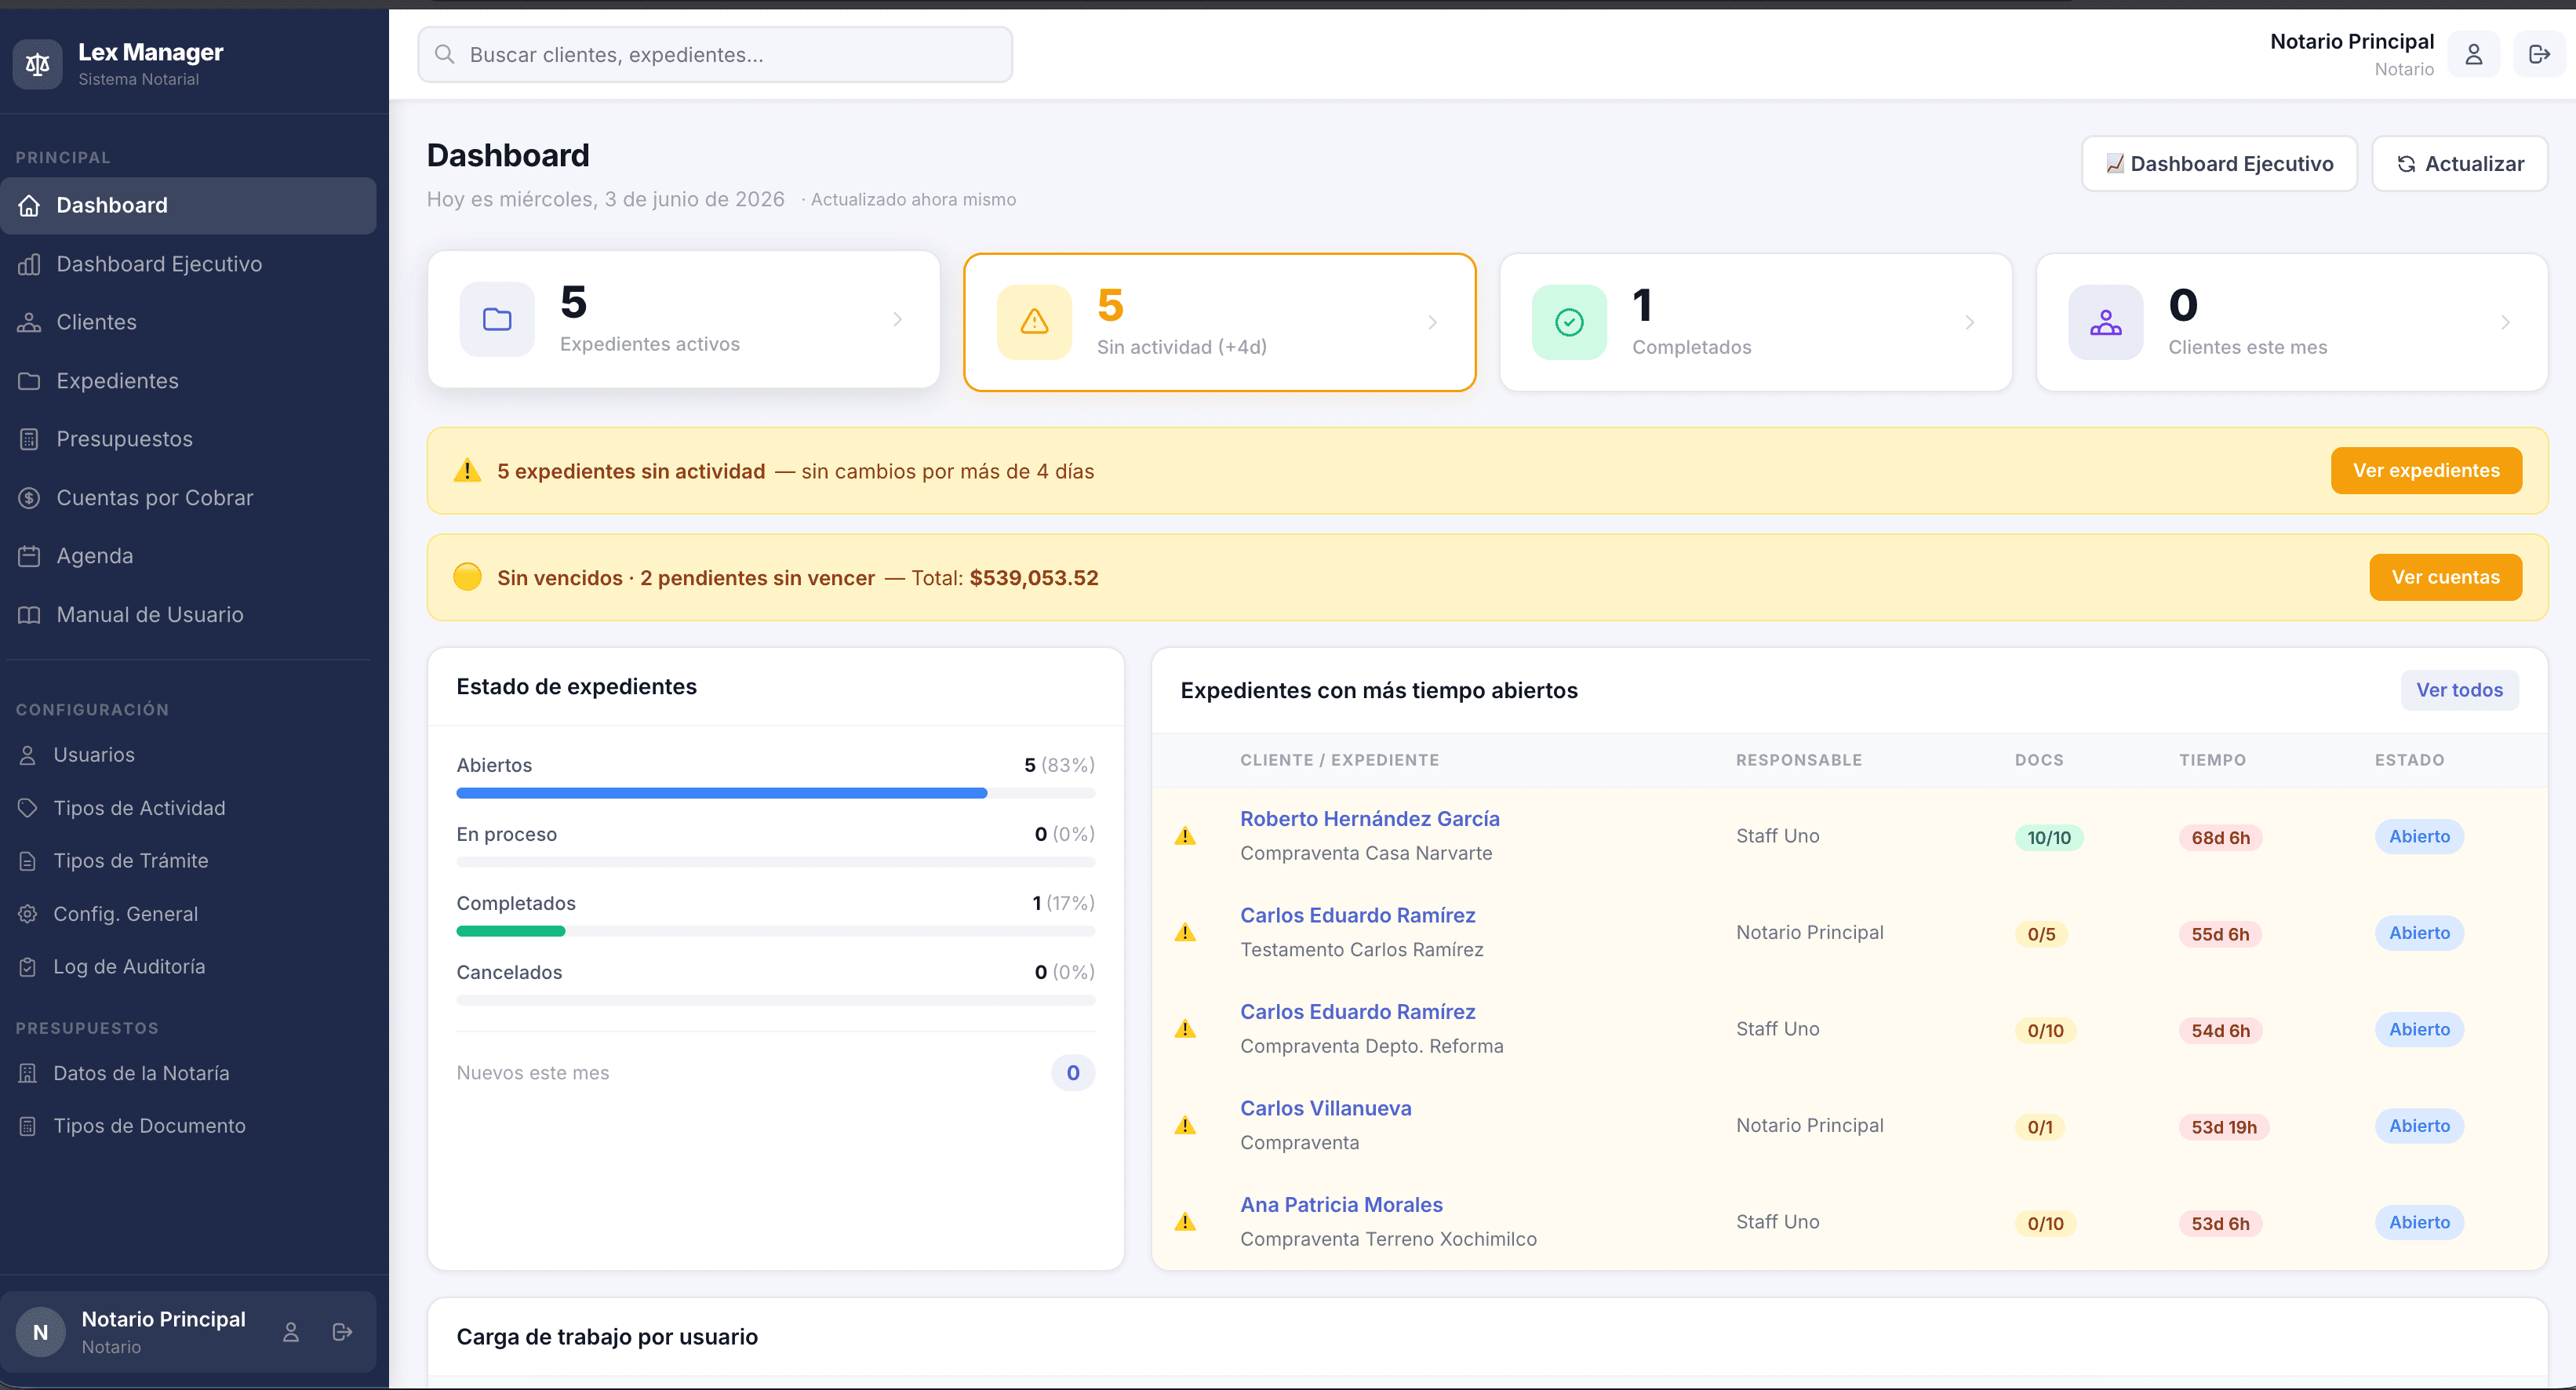Click the green check icon on Completados card

point(1569,322)
